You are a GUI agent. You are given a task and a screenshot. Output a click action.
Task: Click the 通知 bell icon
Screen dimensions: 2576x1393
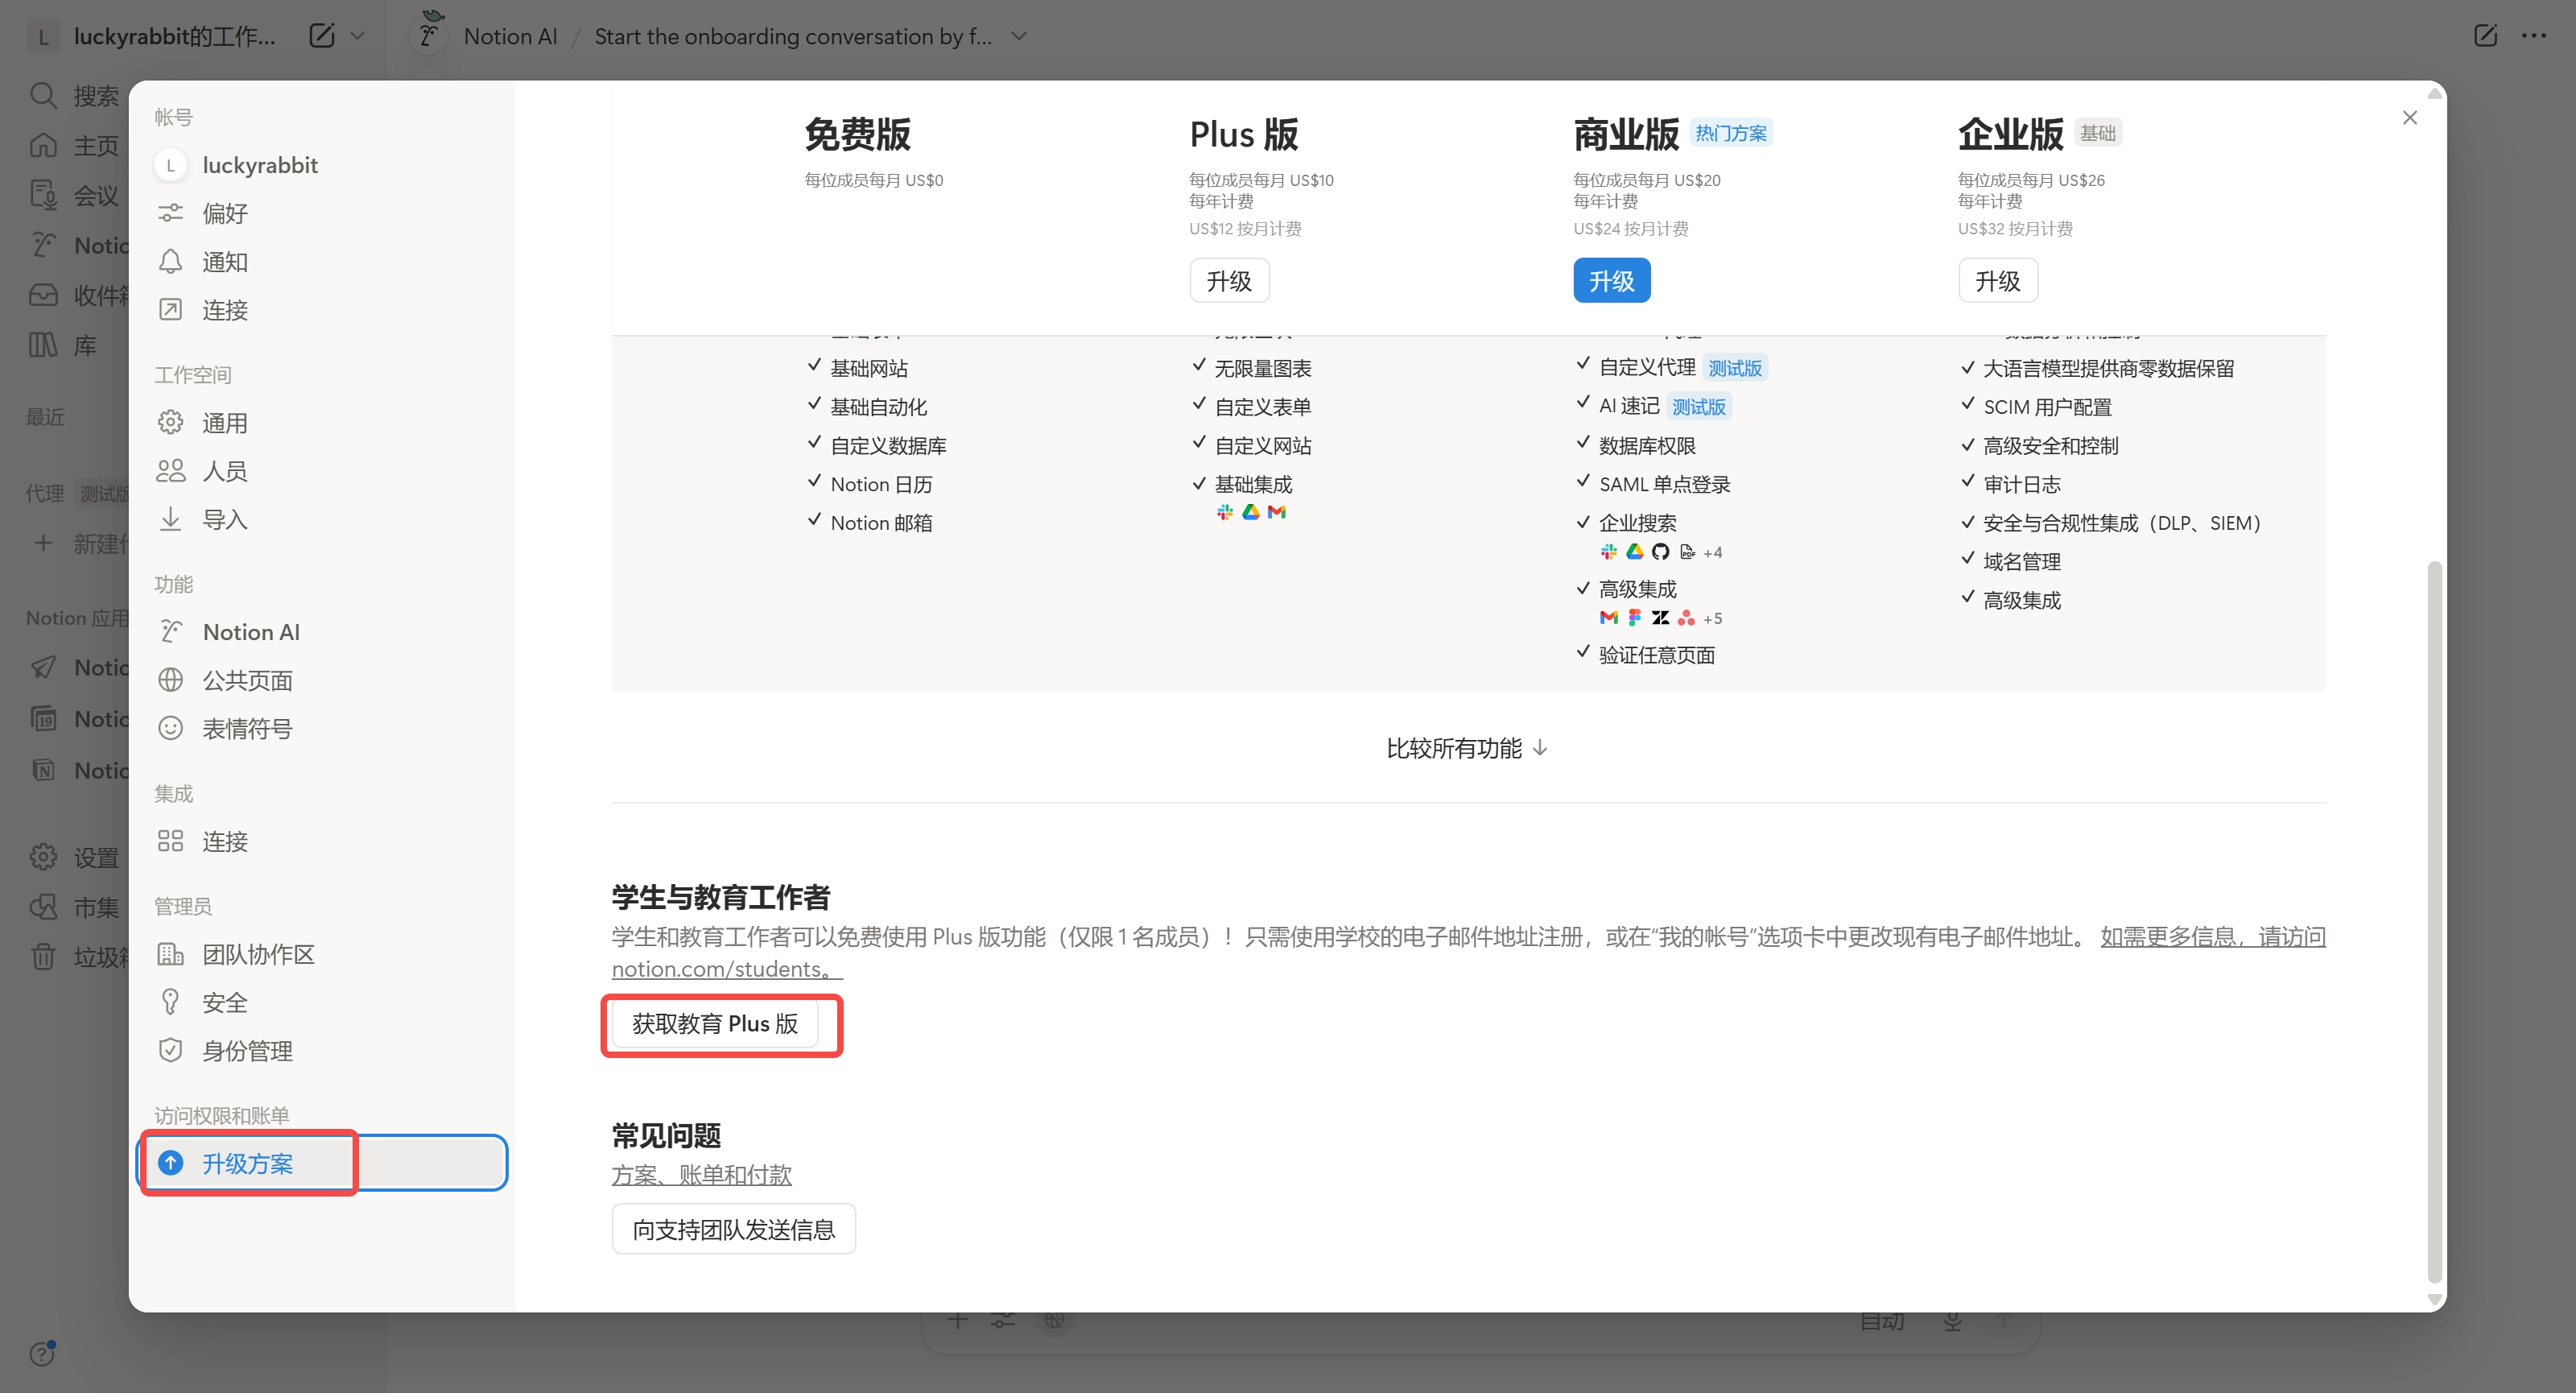(171, 262)
